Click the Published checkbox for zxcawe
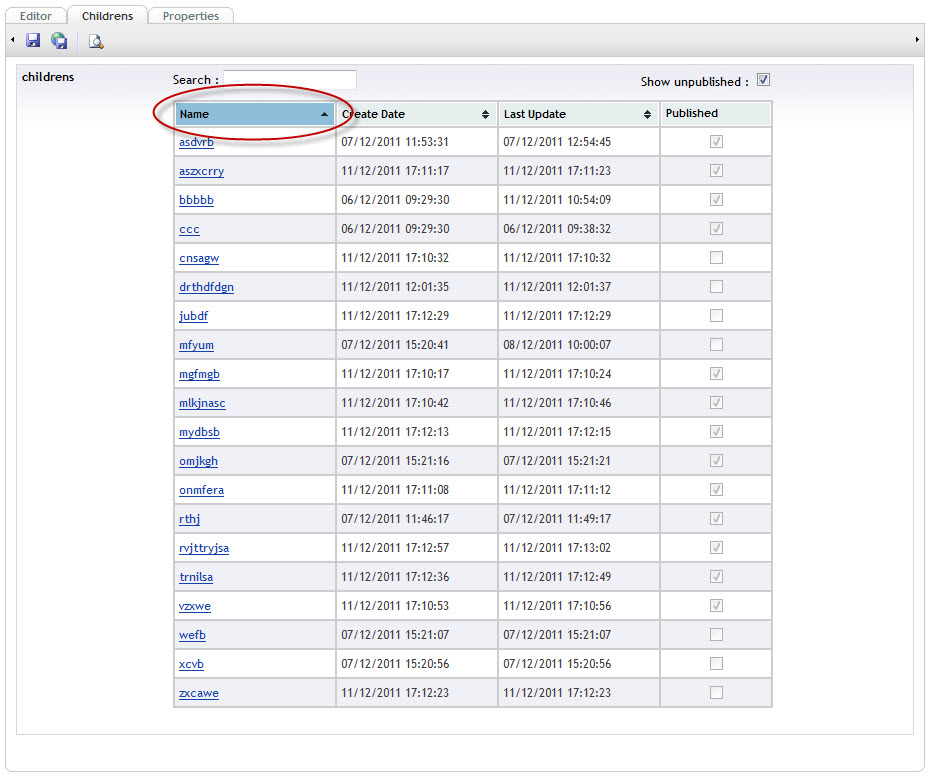This screenshot has height=779, width=933. [x=716, y=693]
